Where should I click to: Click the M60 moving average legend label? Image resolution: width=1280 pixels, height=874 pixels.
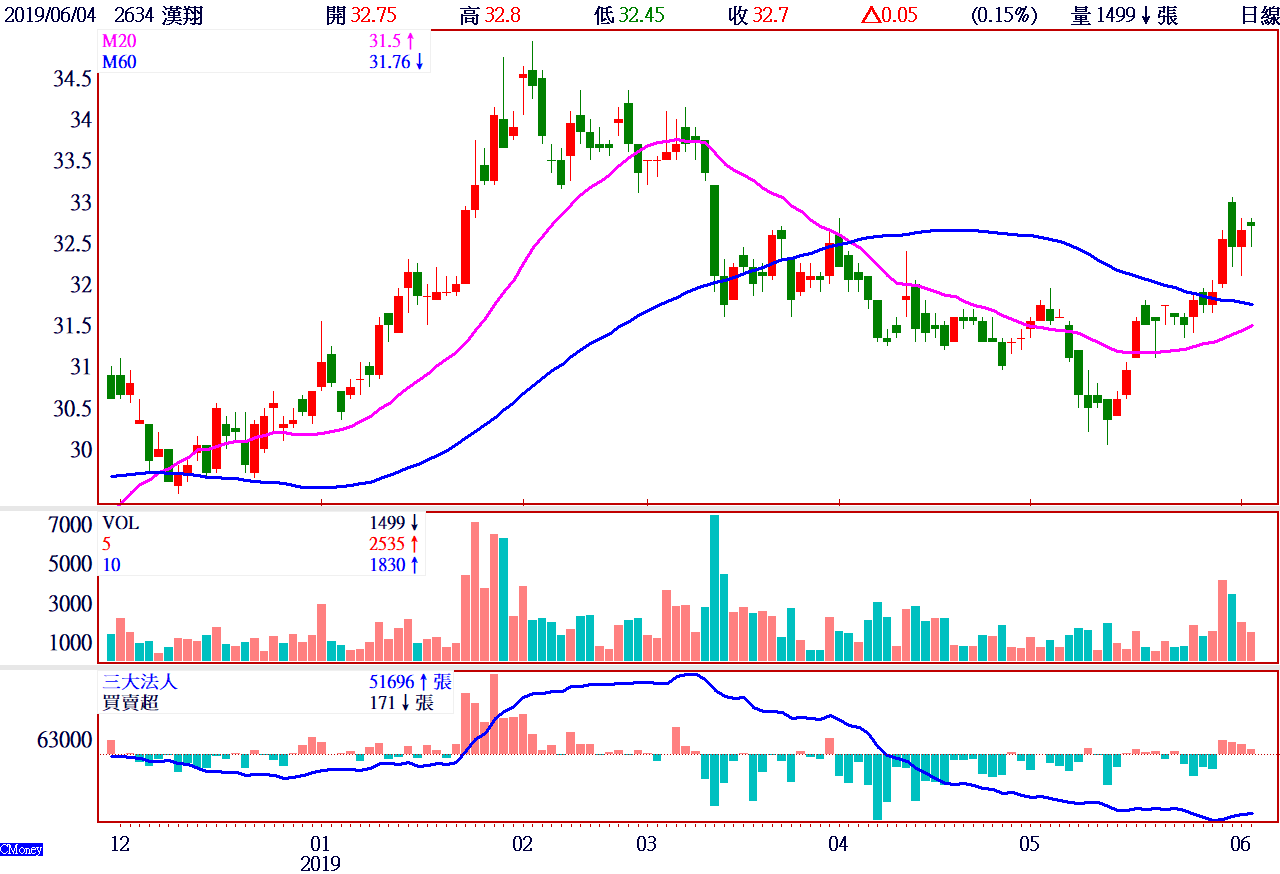(119, 62)
